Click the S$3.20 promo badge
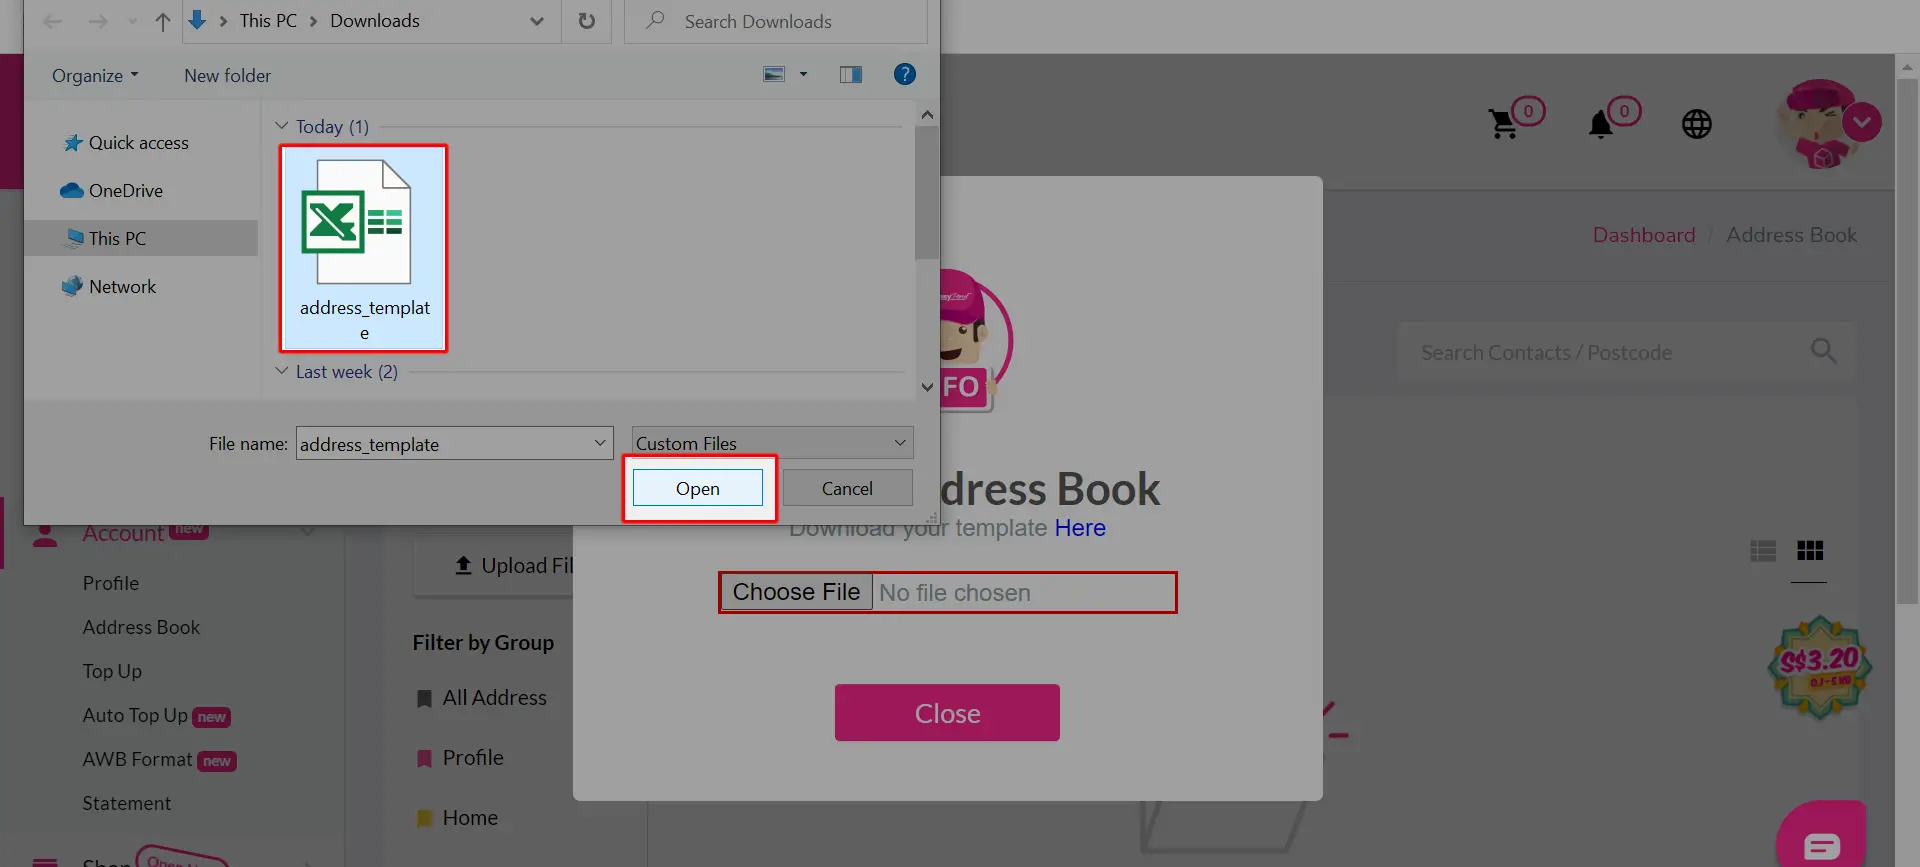The image size is (1920, 867). coord(1820,667)
